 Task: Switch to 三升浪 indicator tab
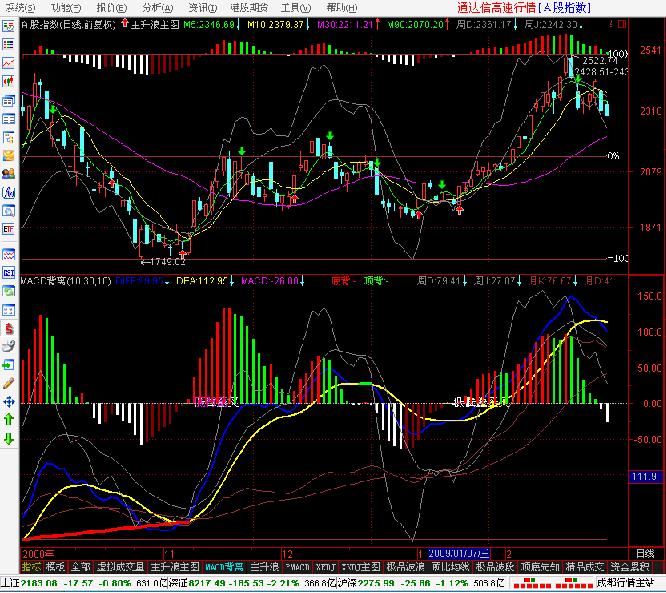click(264, 567)
